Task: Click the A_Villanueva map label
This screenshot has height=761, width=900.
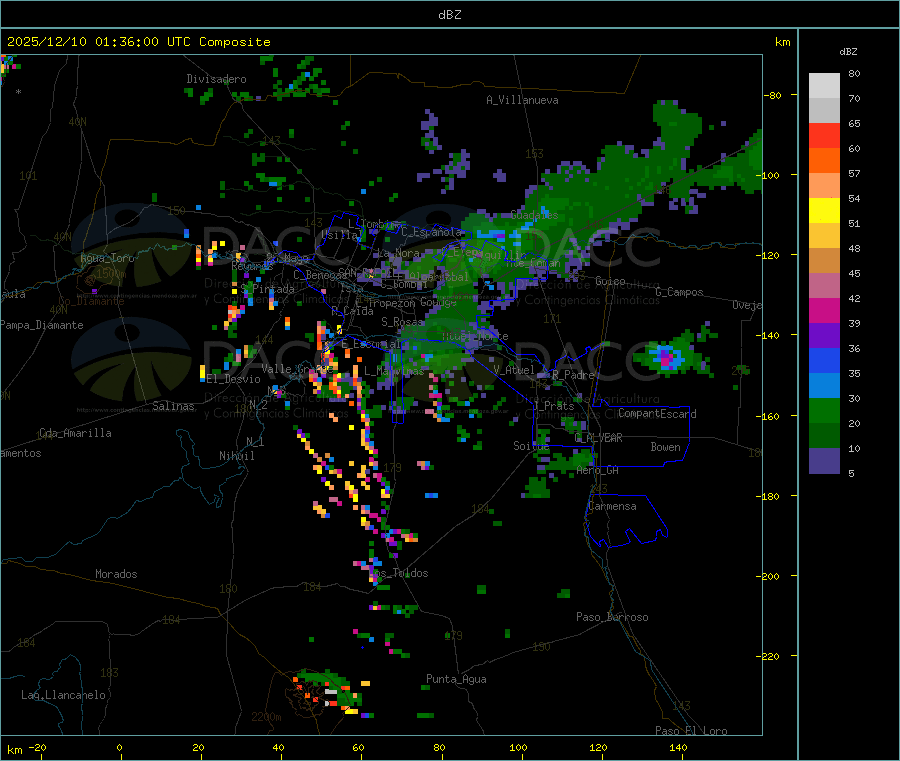Action: point(522,100)
